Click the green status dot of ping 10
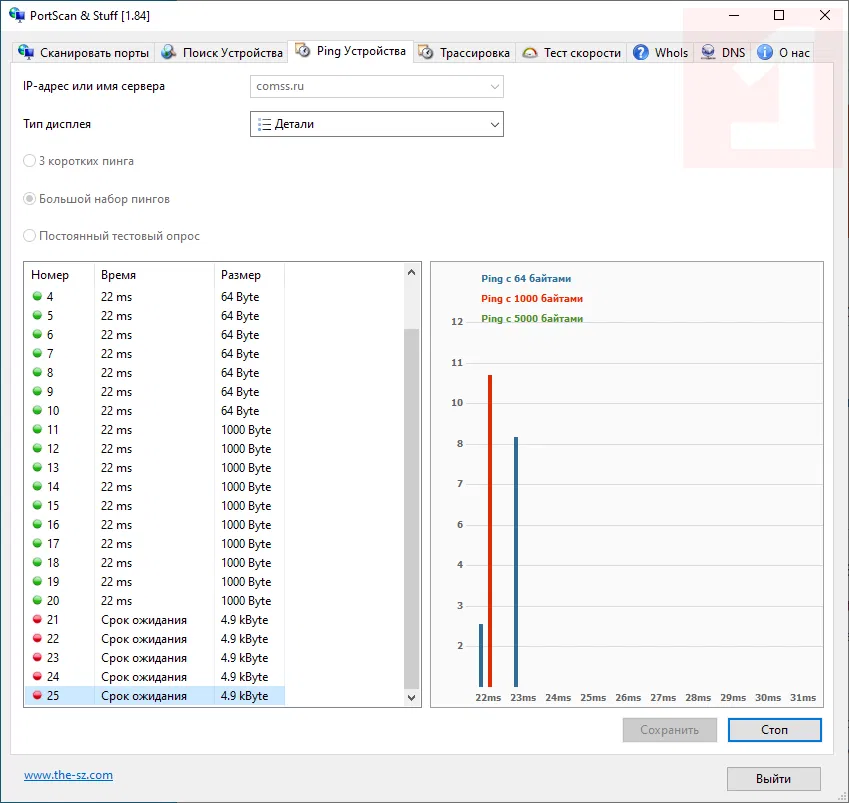This screenshot has width=849, height=803. coord(37,410)
